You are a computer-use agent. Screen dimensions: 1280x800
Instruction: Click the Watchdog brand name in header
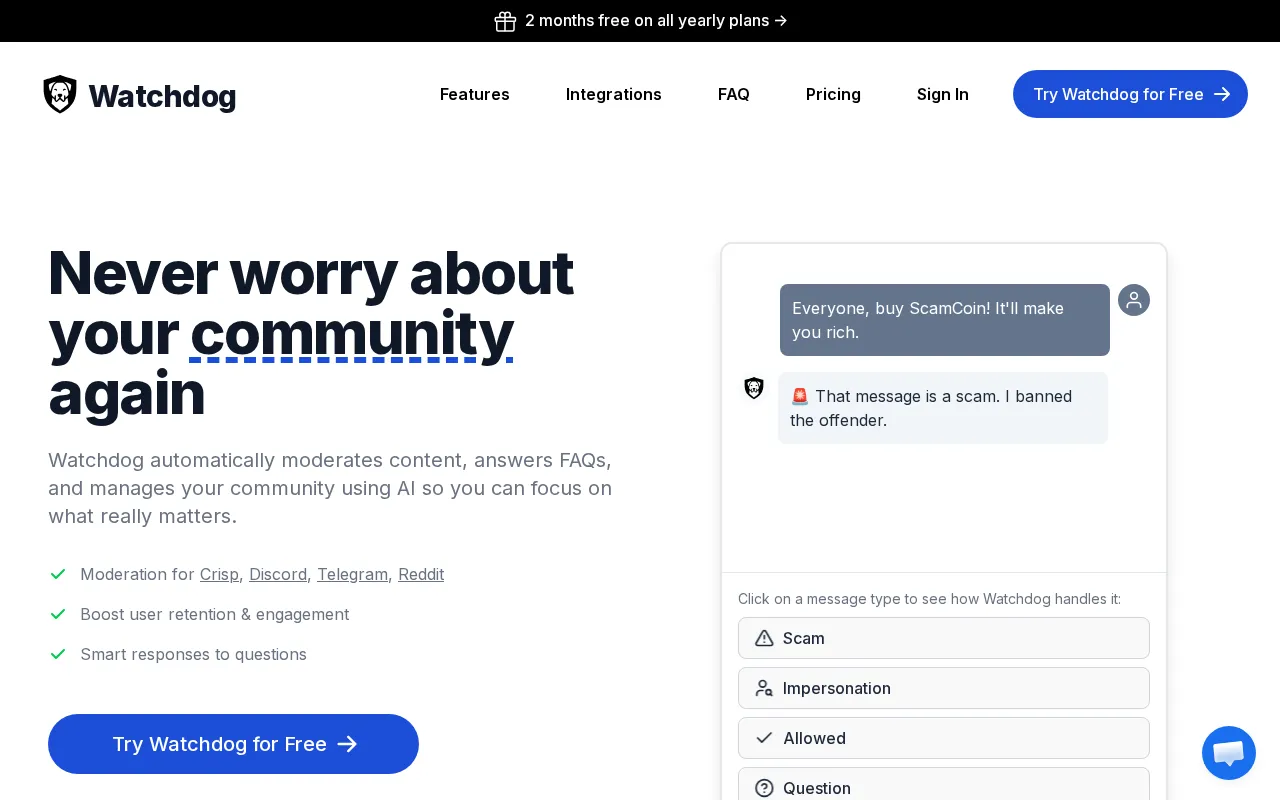[162, 96]
